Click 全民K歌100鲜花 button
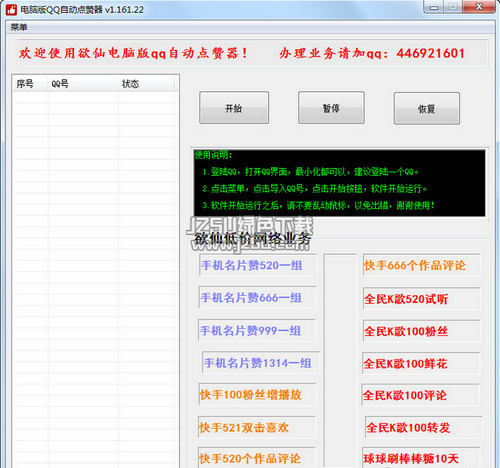 click(421, 363)
